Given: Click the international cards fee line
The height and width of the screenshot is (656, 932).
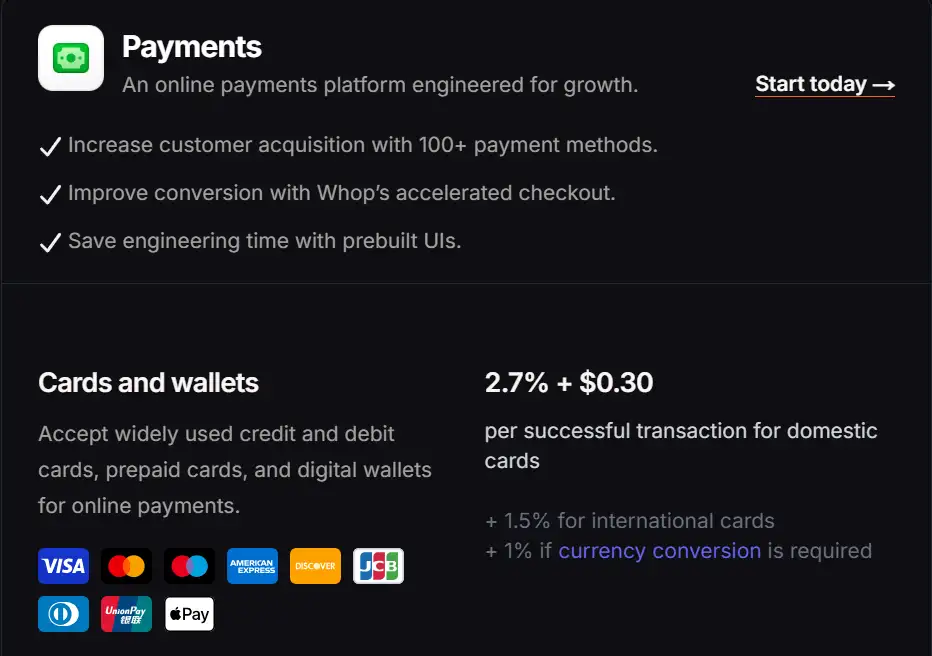Looking at the screenshot, I should click(x=630, y=521).
